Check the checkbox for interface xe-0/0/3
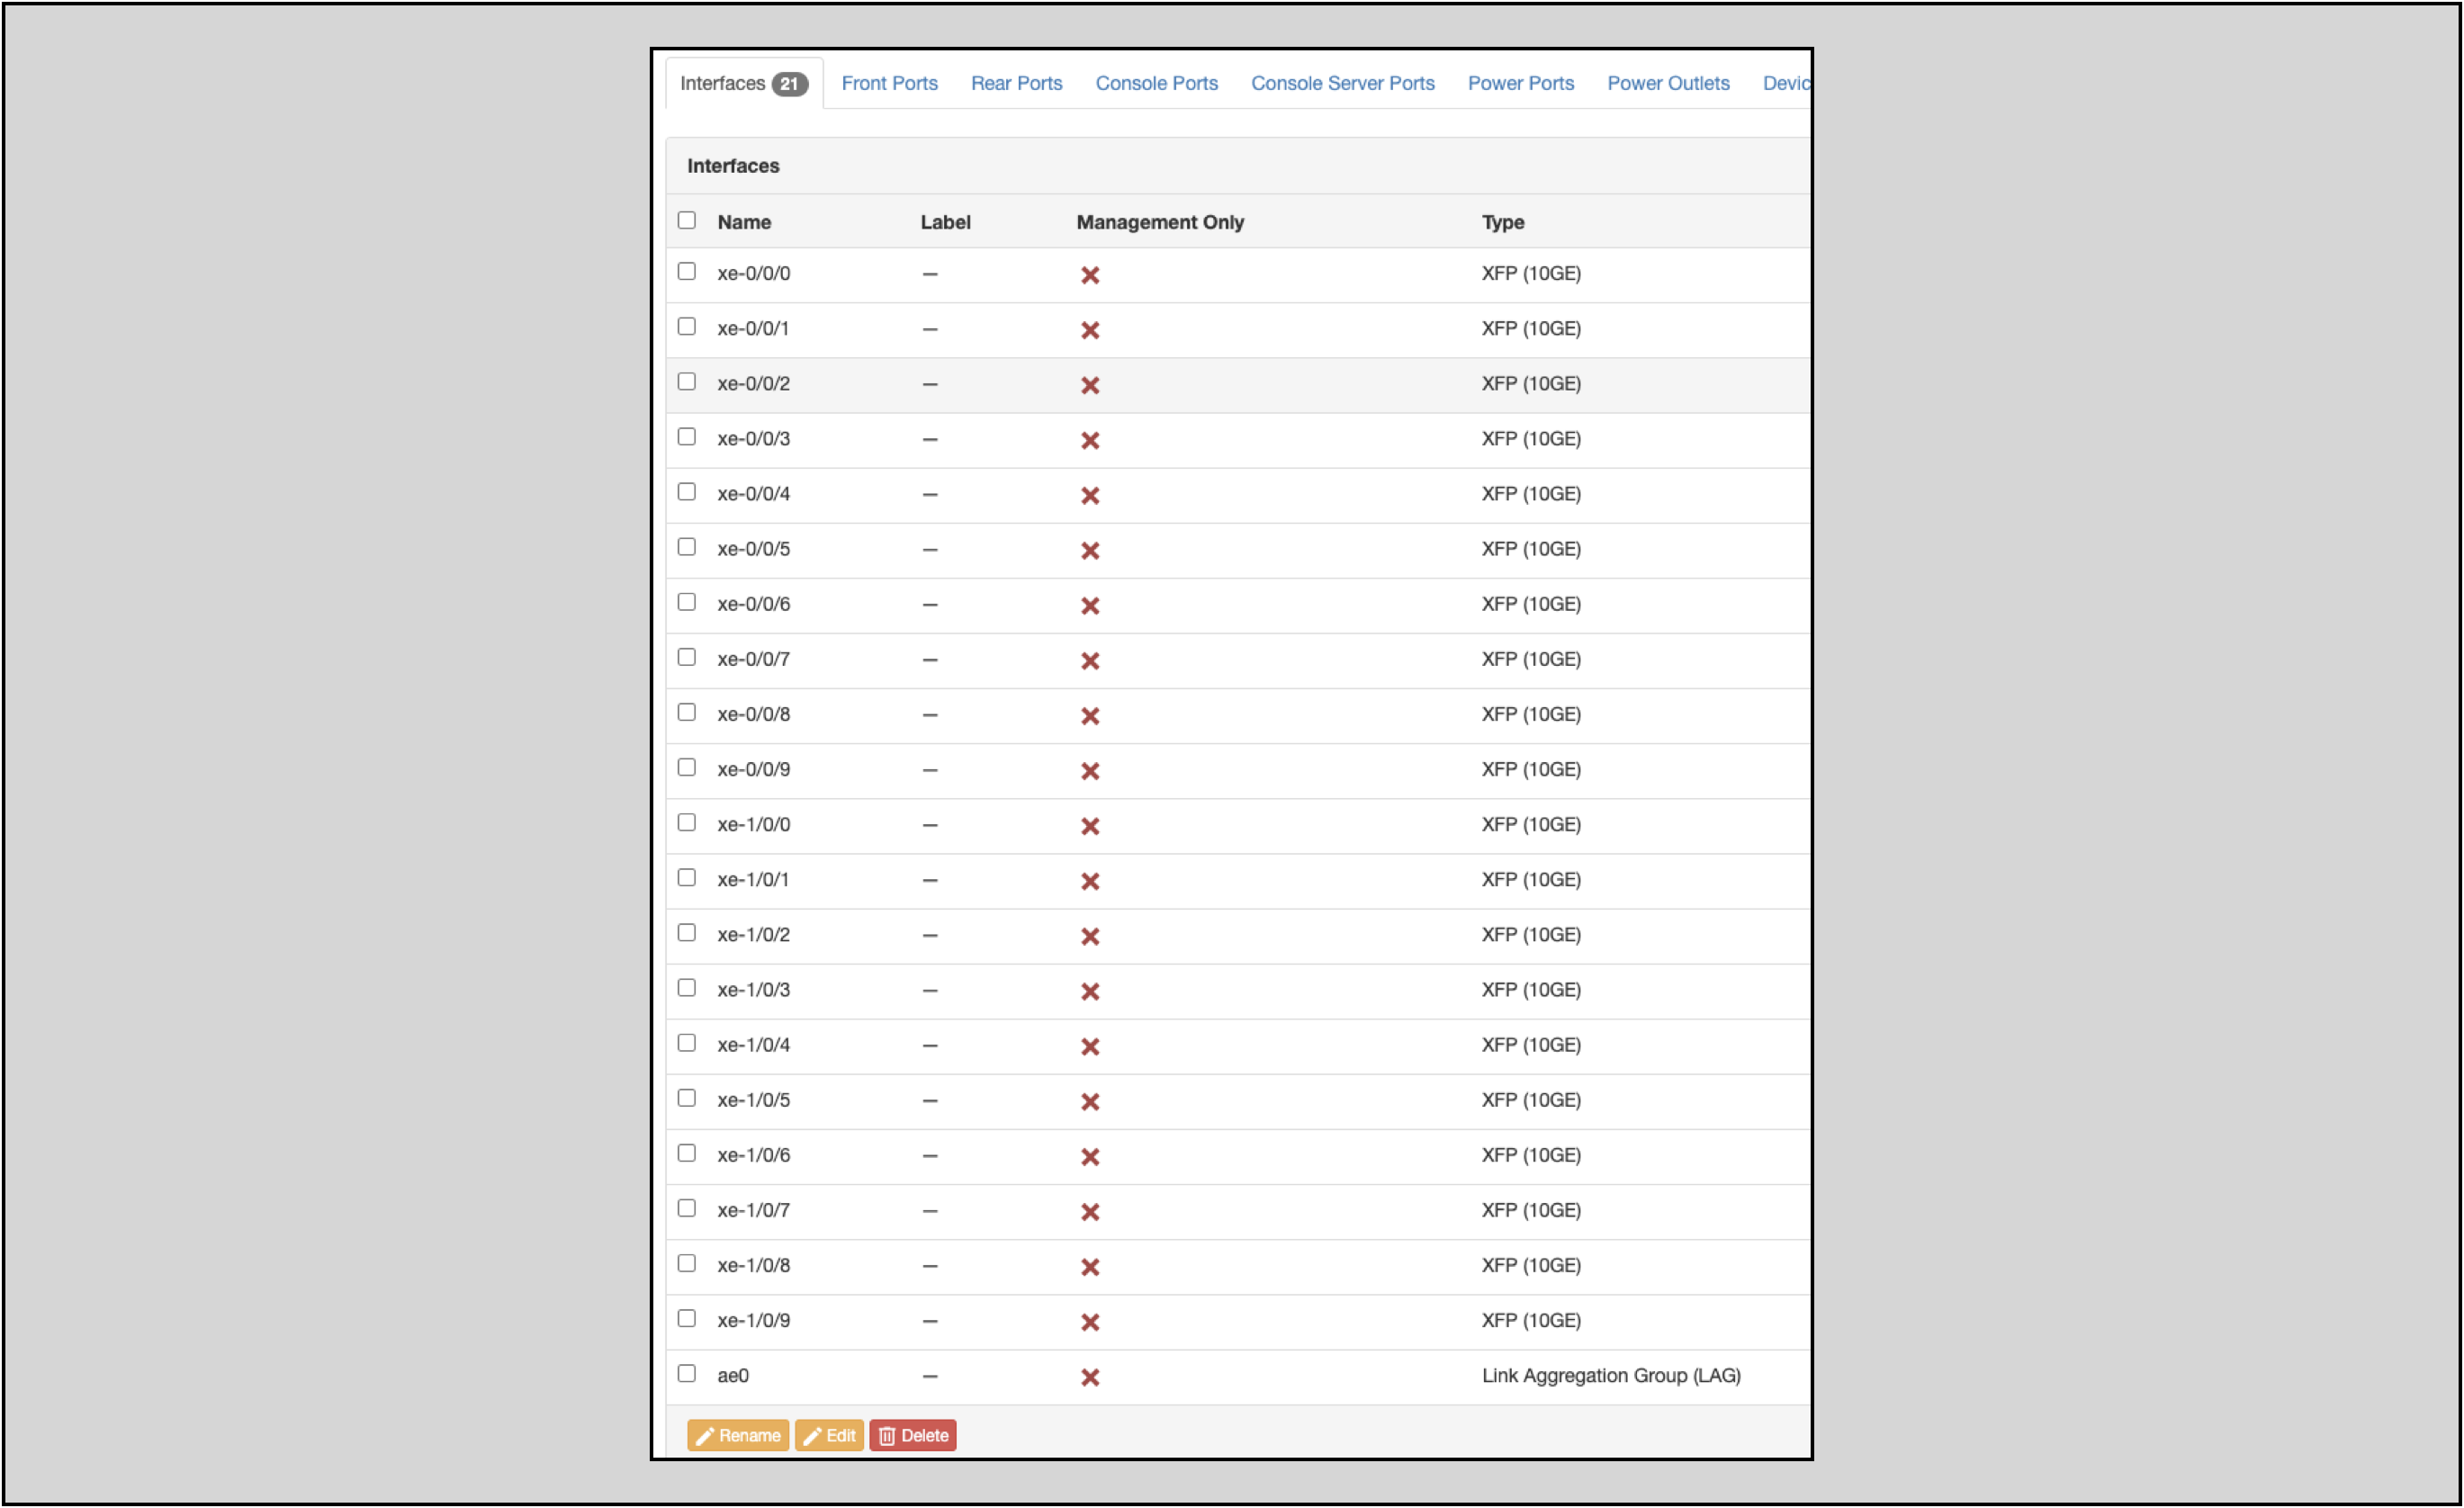This screenshot has height=1508, width=2464. pyautogui.click(x=686, y=436)
